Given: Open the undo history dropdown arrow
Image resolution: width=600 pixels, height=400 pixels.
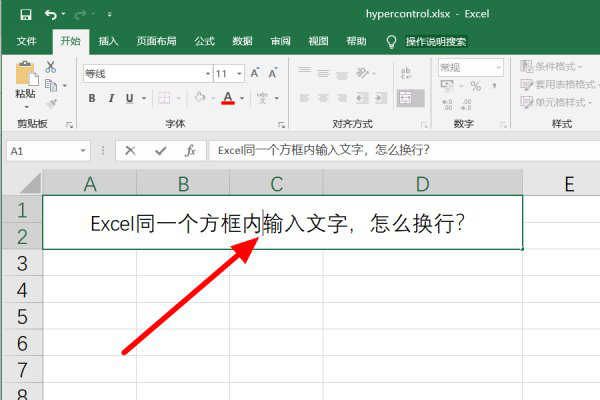Looking at the screenshot, I should click(x=64, y=14).
